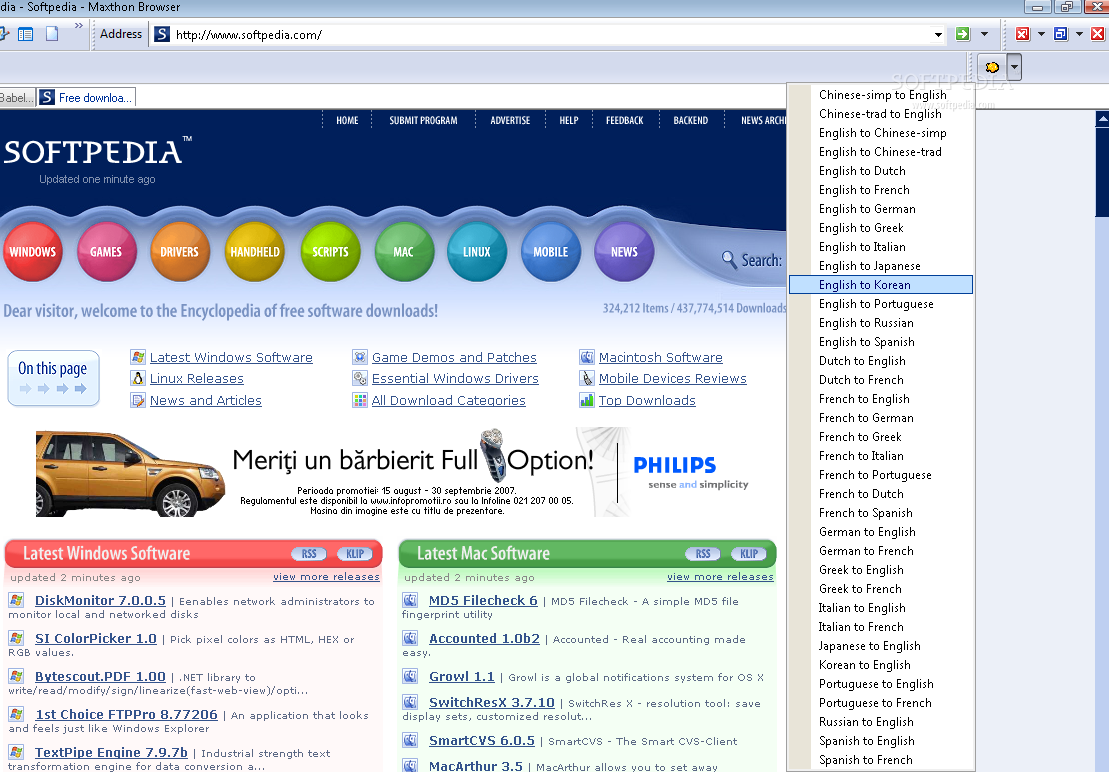Click the green Go arrow icon
This screenshot has width=1109, height=772.
coord(963,34)
